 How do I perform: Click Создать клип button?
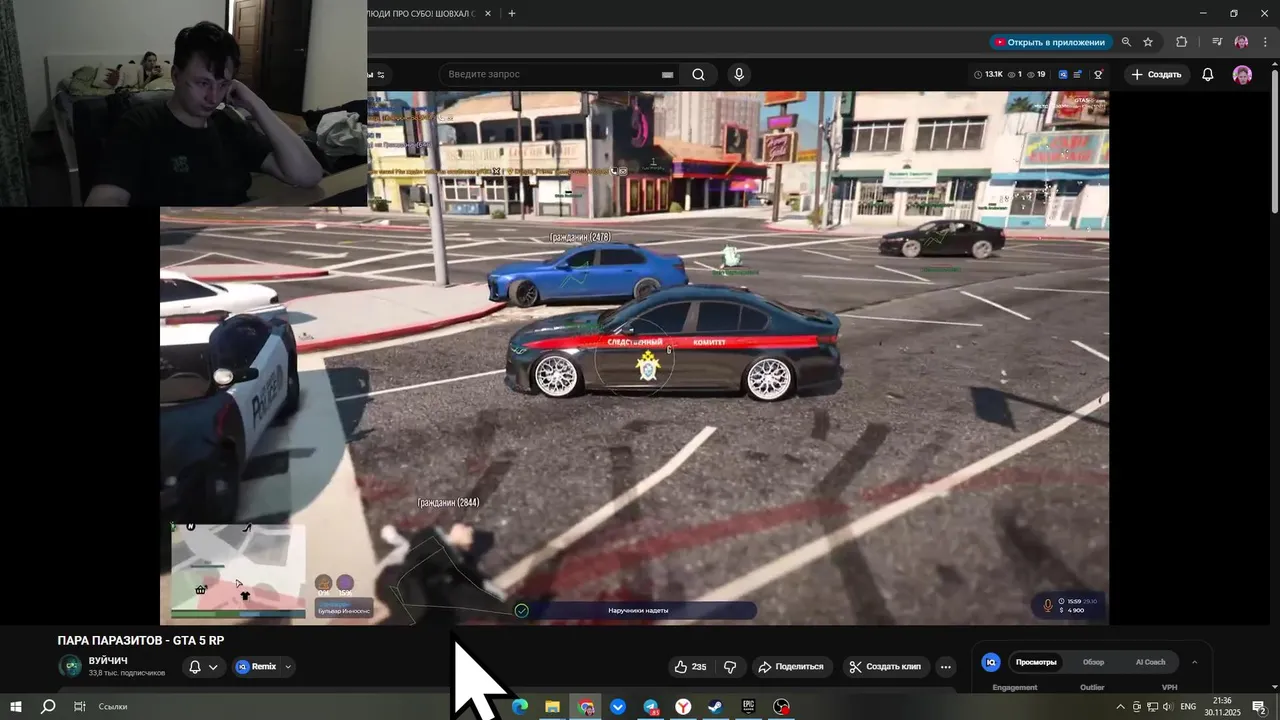pos(885,667)
